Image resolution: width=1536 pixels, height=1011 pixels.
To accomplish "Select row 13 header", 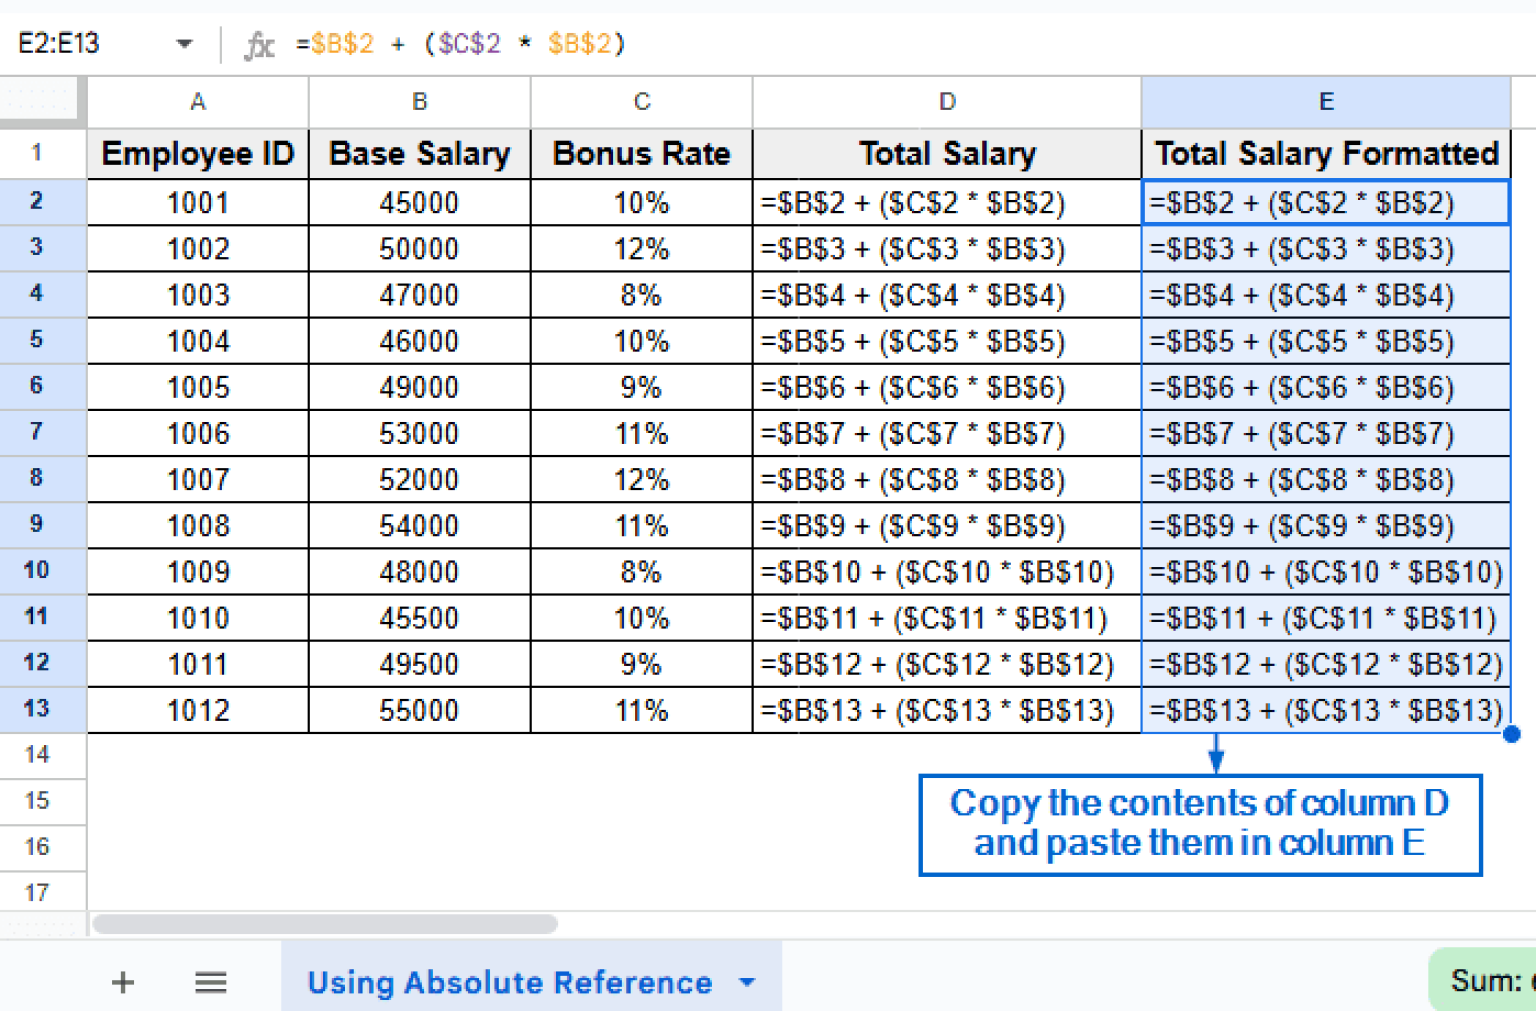I will tap(37, 709).
